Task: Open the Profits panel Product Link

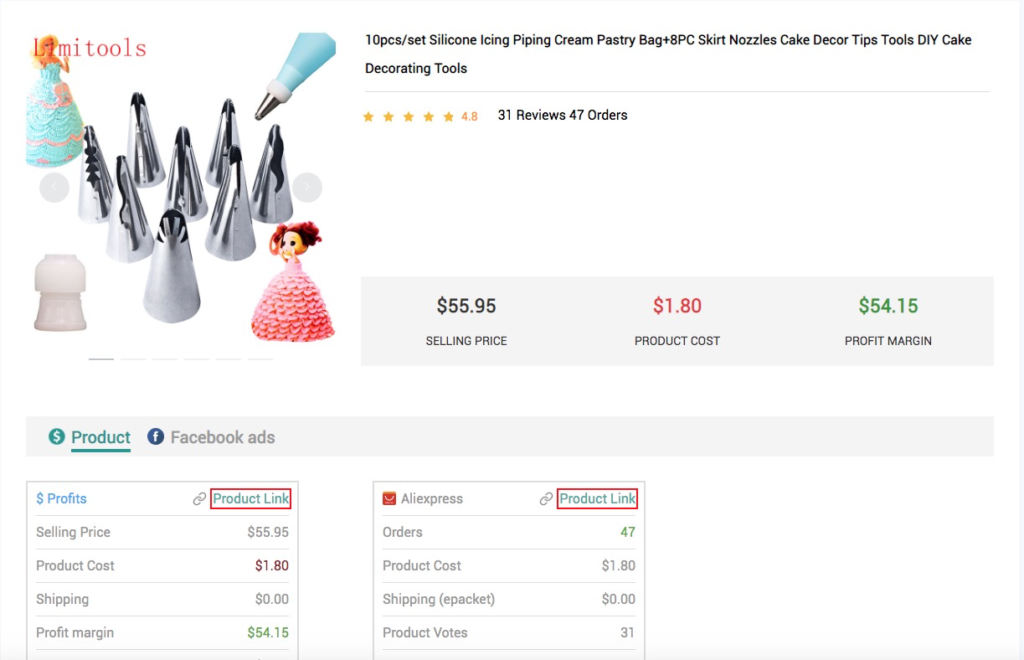Action: click(x=251, y=499)
